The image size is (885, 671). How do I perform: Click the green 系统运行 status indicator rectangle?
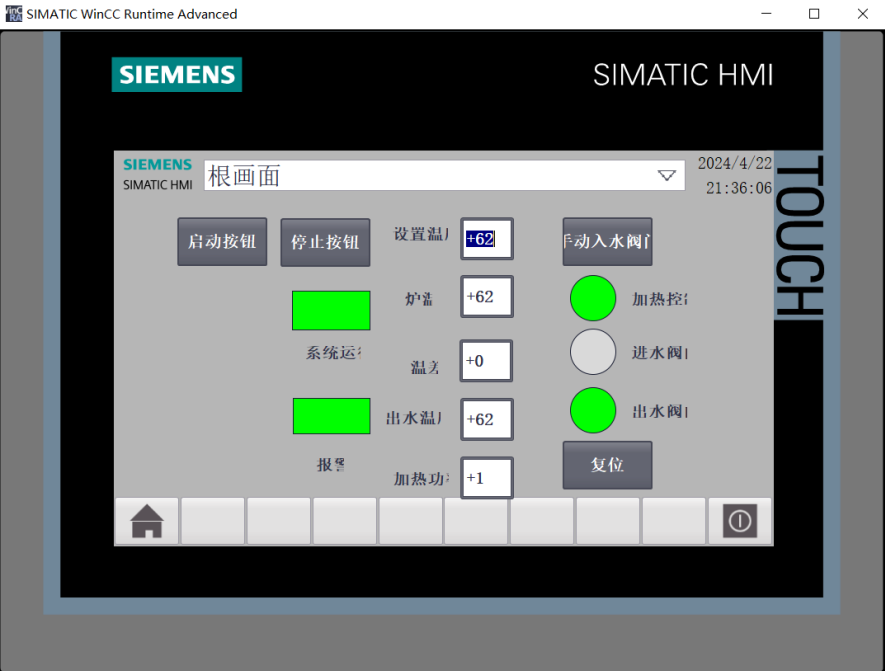coord(331,310)
